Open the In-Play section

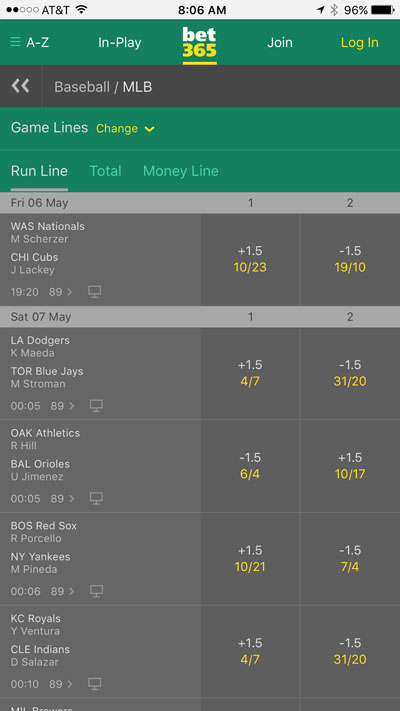pyautogui.click(x=120, y=43)
